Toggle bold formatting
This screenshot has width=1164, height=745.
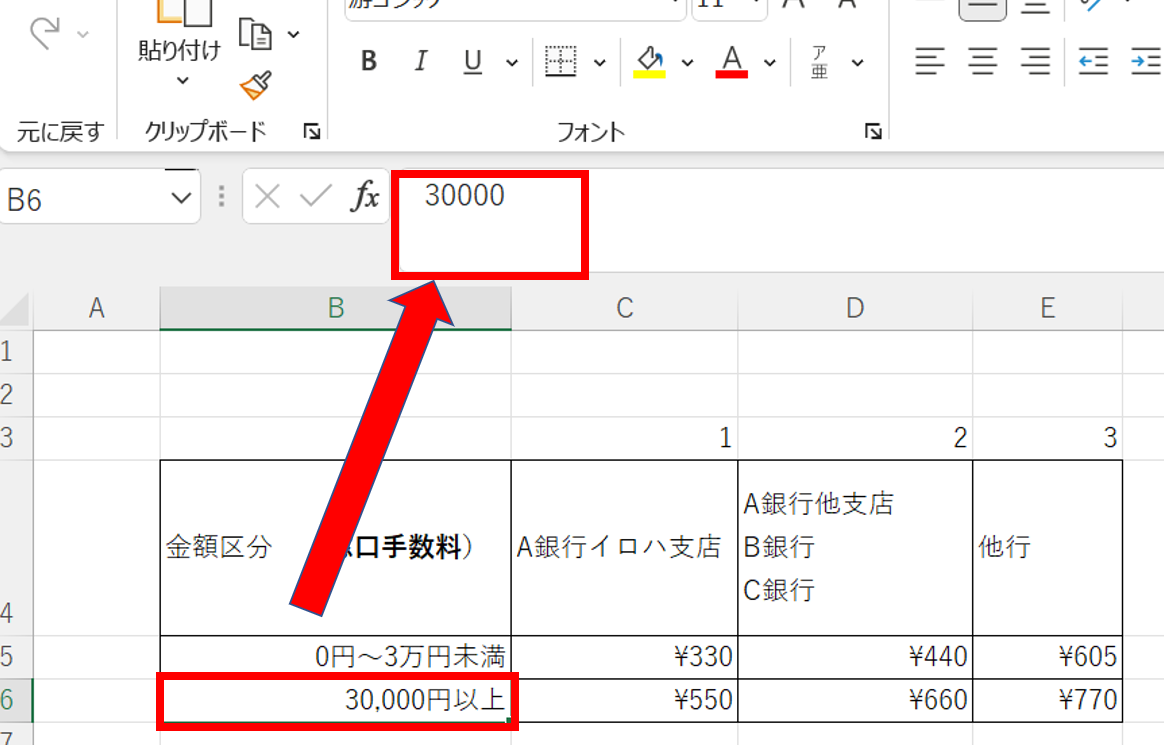[x=369, y=62]
